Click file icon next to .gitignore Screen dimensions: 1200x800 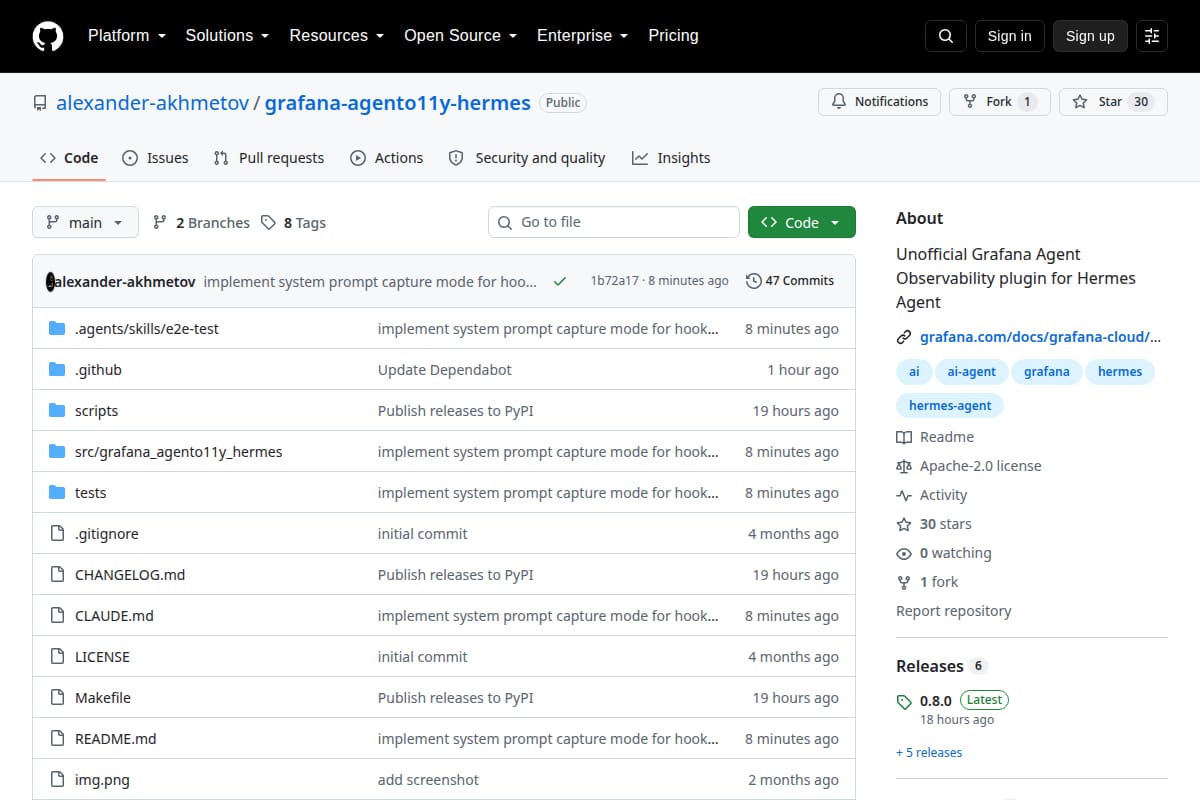[x=57, y=534]
